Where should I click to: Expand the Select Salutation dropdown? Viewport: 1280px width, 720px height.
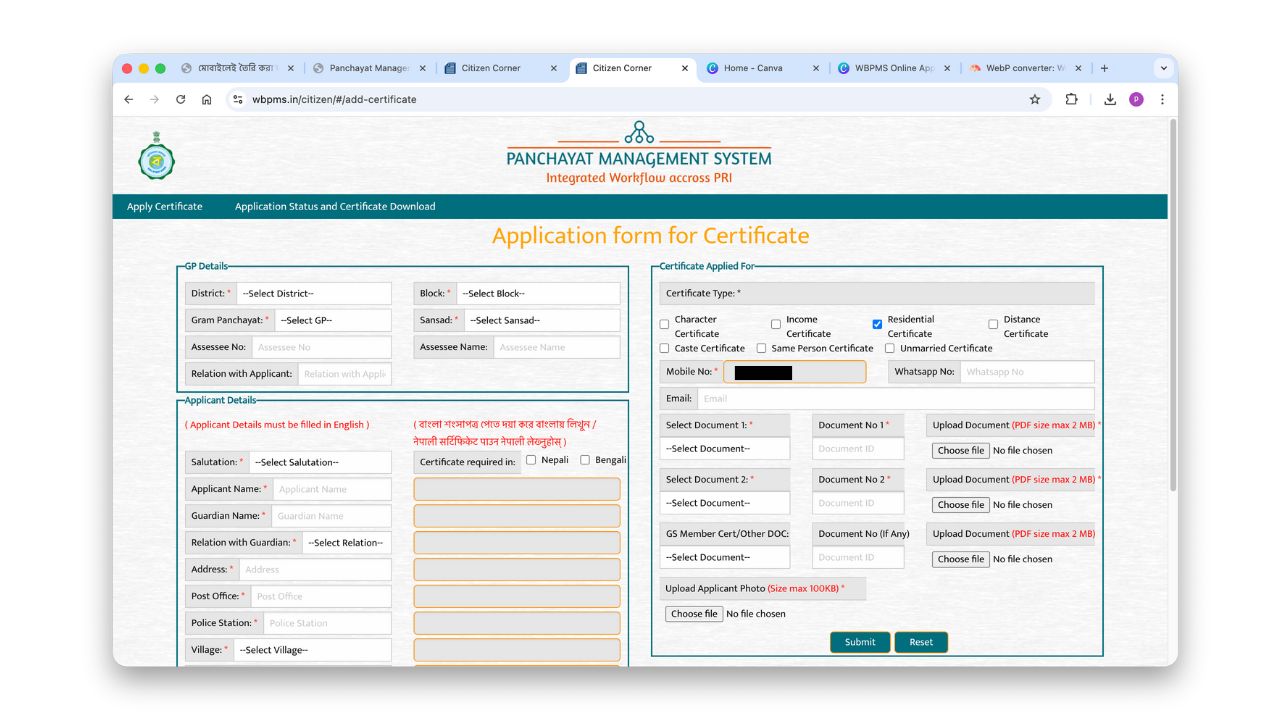(319, 462)
